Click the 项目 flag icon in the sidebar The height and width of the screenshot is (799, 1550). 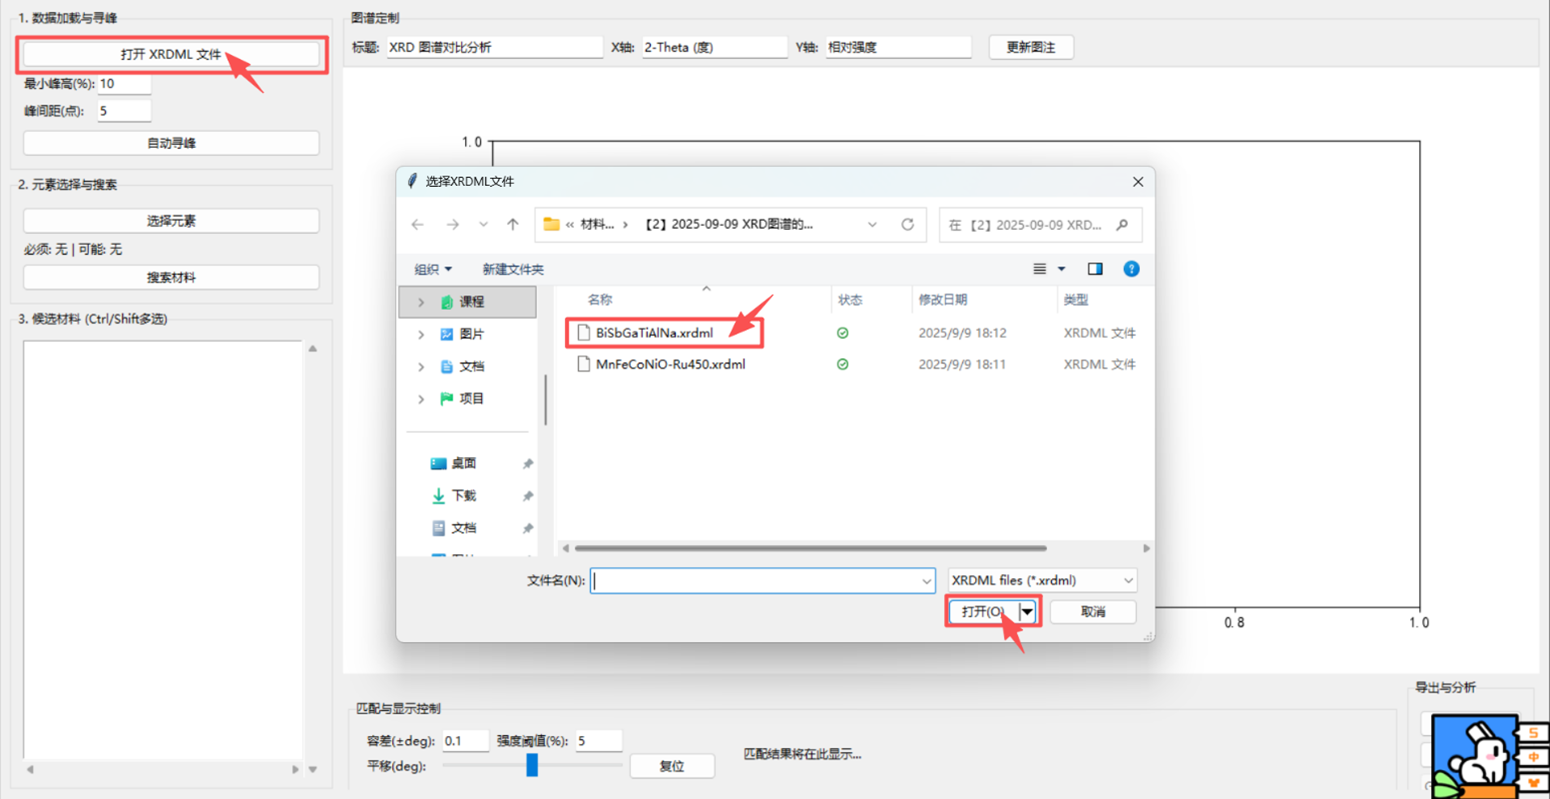click(x=438, y=398)
